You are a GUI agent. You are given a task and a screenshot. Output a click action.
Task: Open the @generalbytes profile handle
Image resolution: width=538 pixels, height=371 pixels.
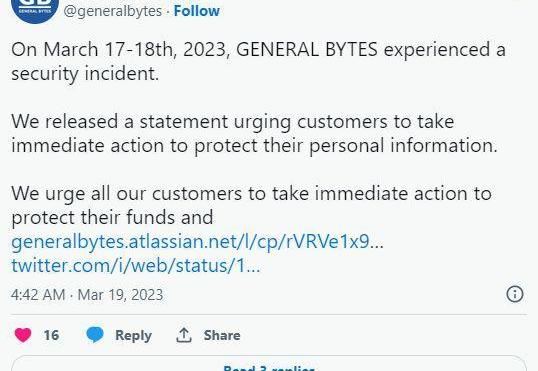coord(113,11)
